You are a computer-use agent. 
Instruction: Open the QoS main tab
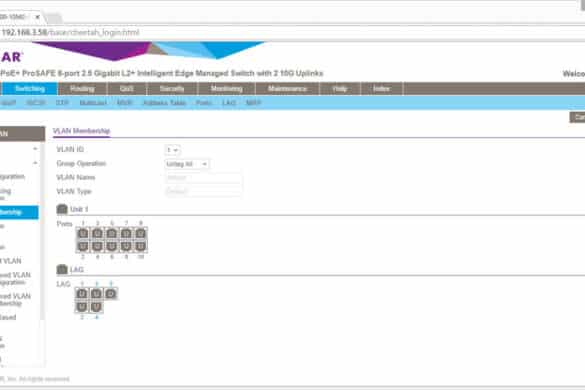tap(127, 89)
